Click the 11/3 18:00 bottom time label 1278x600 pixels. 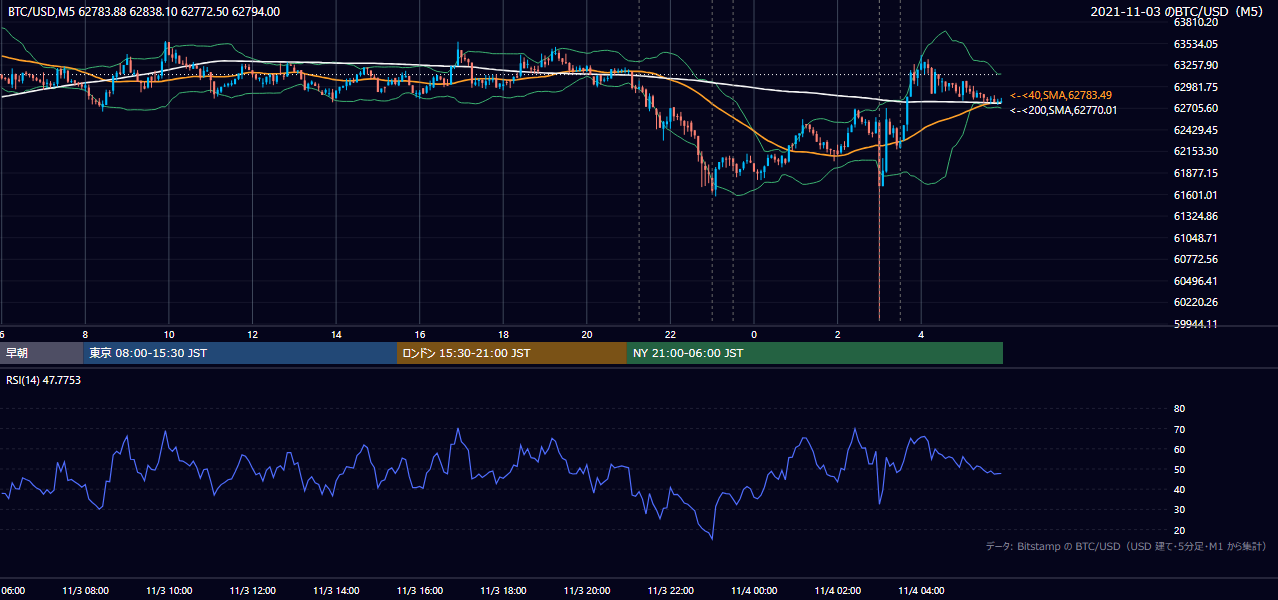(503, 591)
